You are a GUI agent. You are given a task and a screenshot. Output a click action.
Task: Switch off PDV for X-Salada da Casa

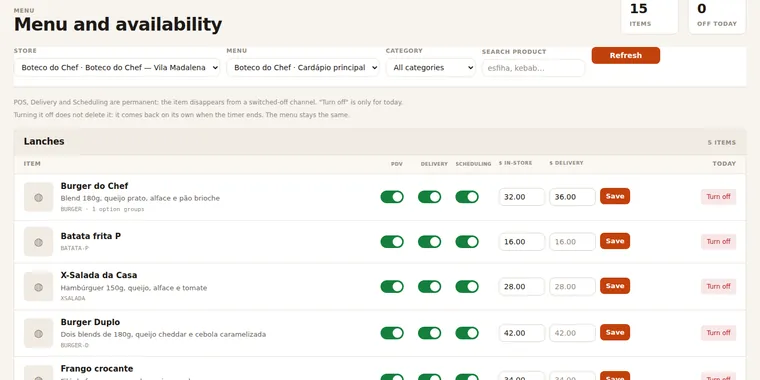click(x=392, y=286)
